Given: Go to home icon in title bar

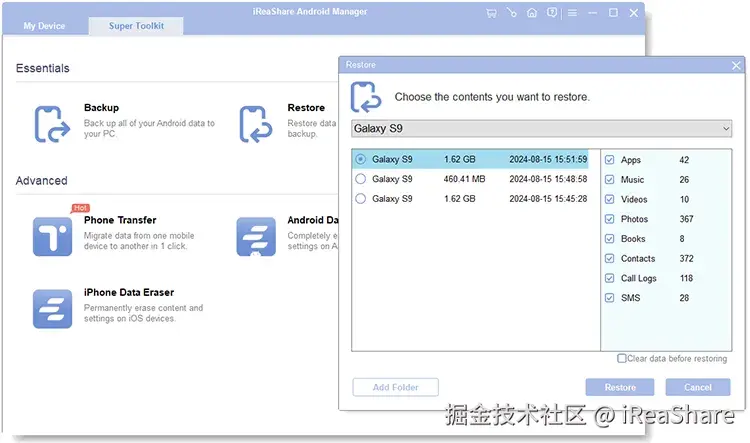Looking at the screenshot, I should point(532,13).
